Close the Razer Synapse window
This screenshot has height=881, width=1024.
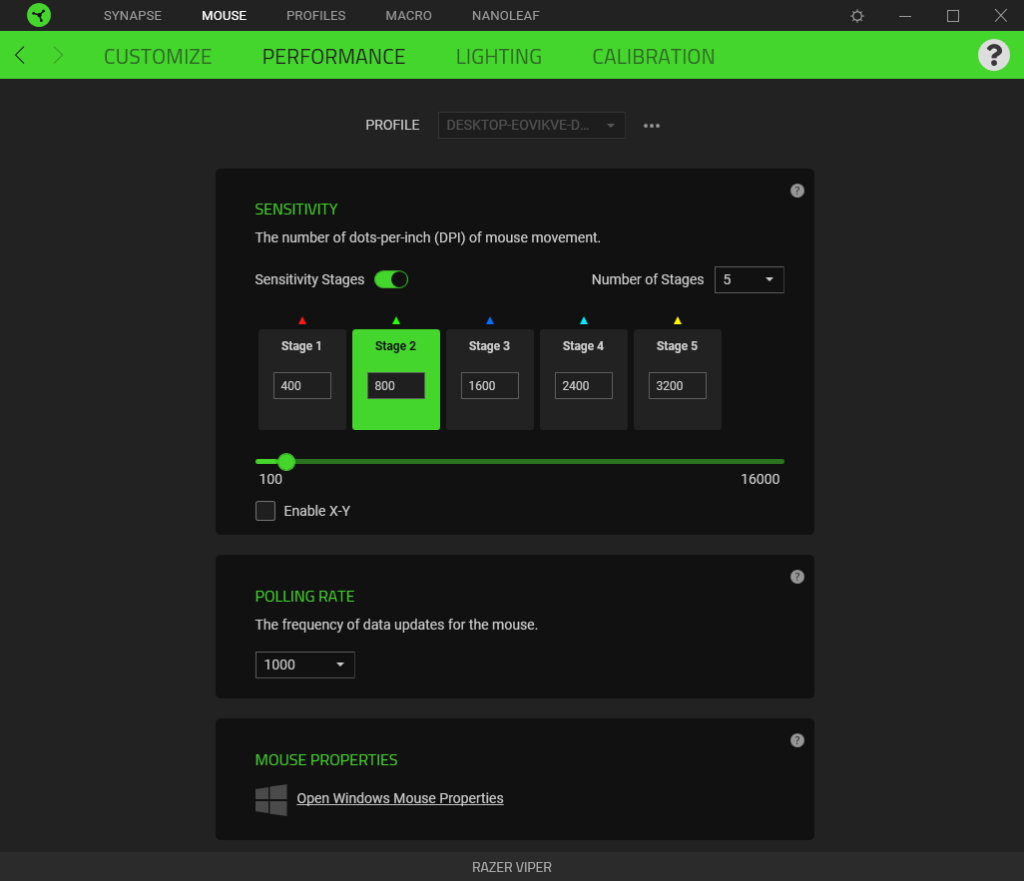coord(1000,16)
